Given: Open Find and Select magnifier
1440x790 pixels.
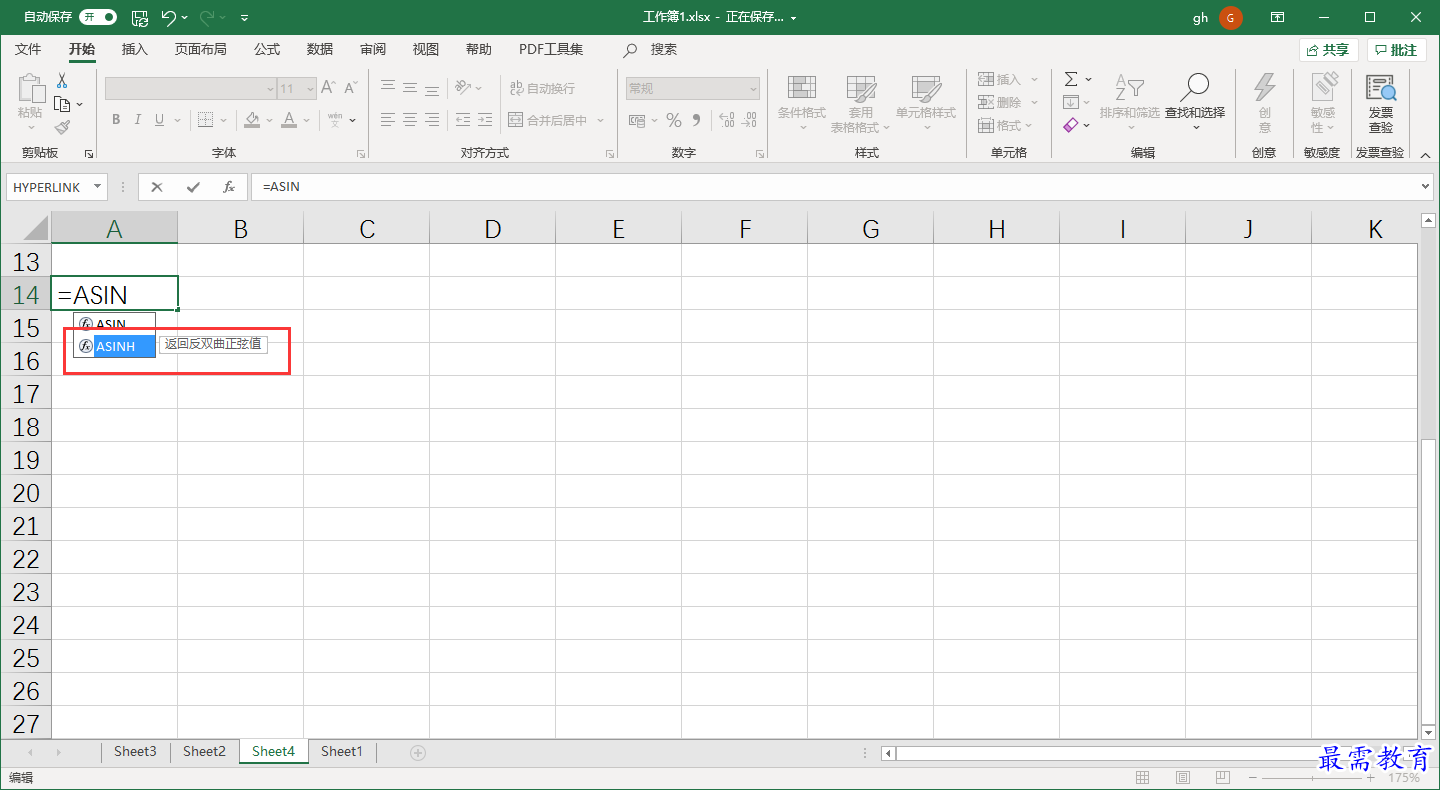Looking at the screenshot, I should 1195,87.
